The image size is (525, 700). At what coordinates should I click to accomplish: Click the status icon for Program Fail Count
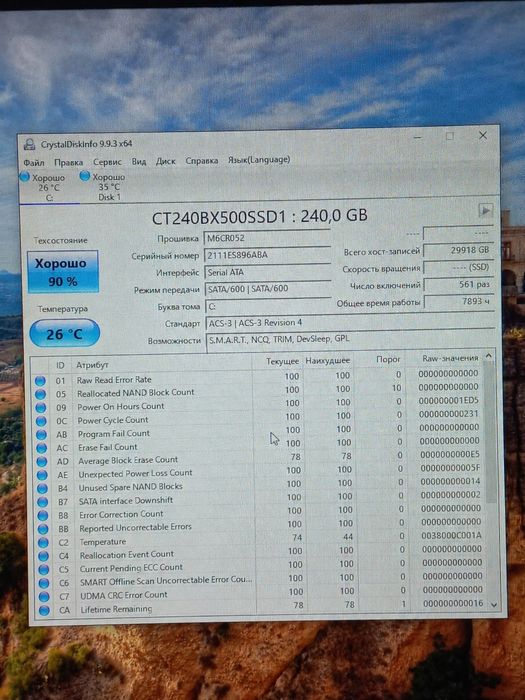click(41, 434)
